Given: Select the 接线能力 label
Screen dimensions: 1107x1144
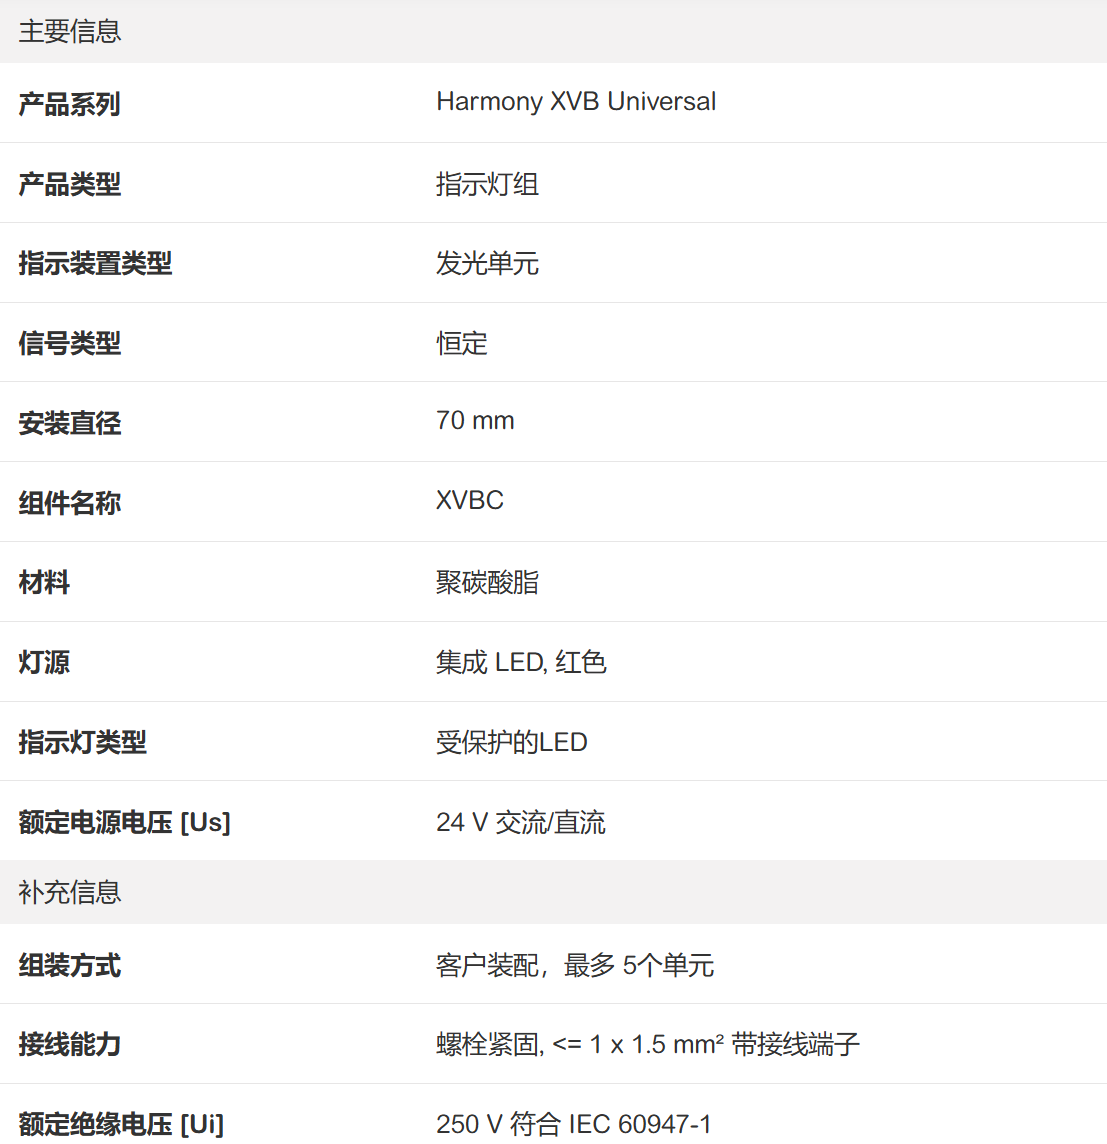Looking at the screenshot, I should coord(69,1044).
